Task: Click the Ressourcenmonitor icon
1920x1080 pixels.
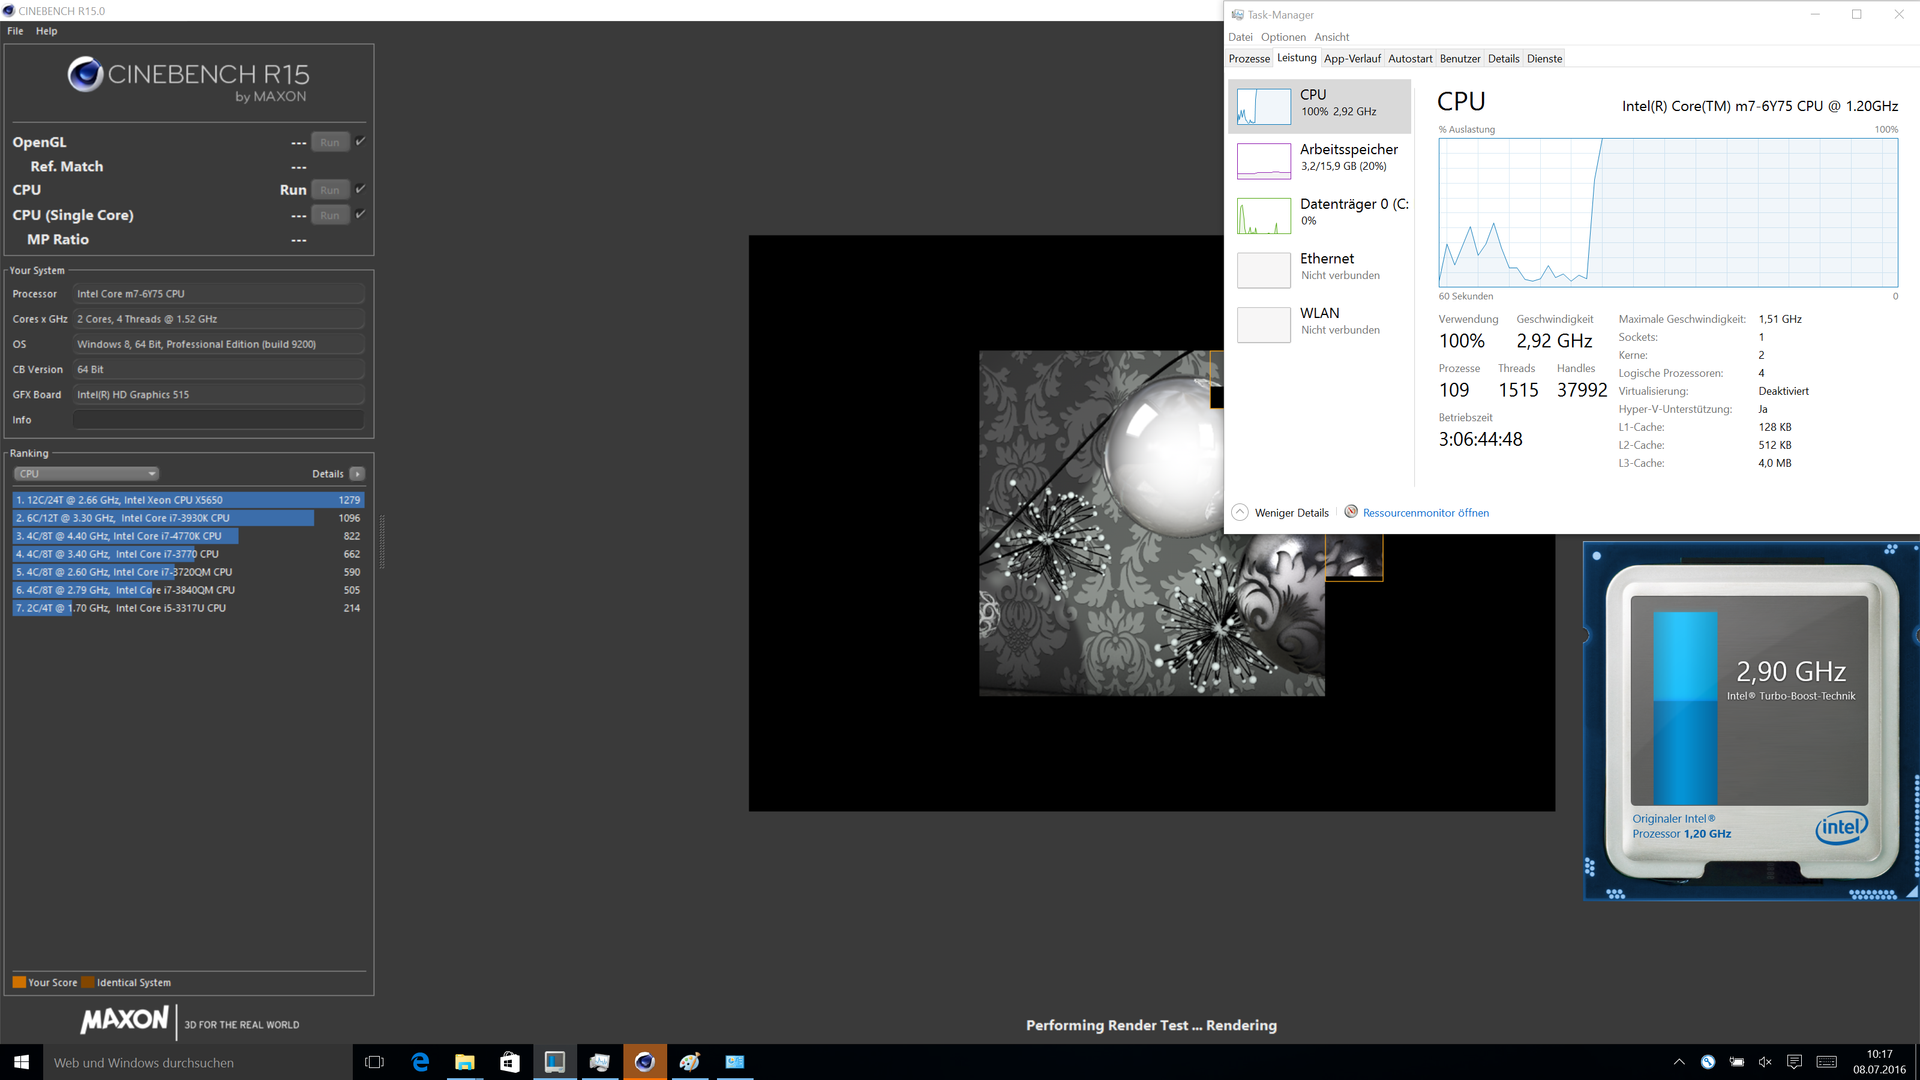Action: [1351, 512]
